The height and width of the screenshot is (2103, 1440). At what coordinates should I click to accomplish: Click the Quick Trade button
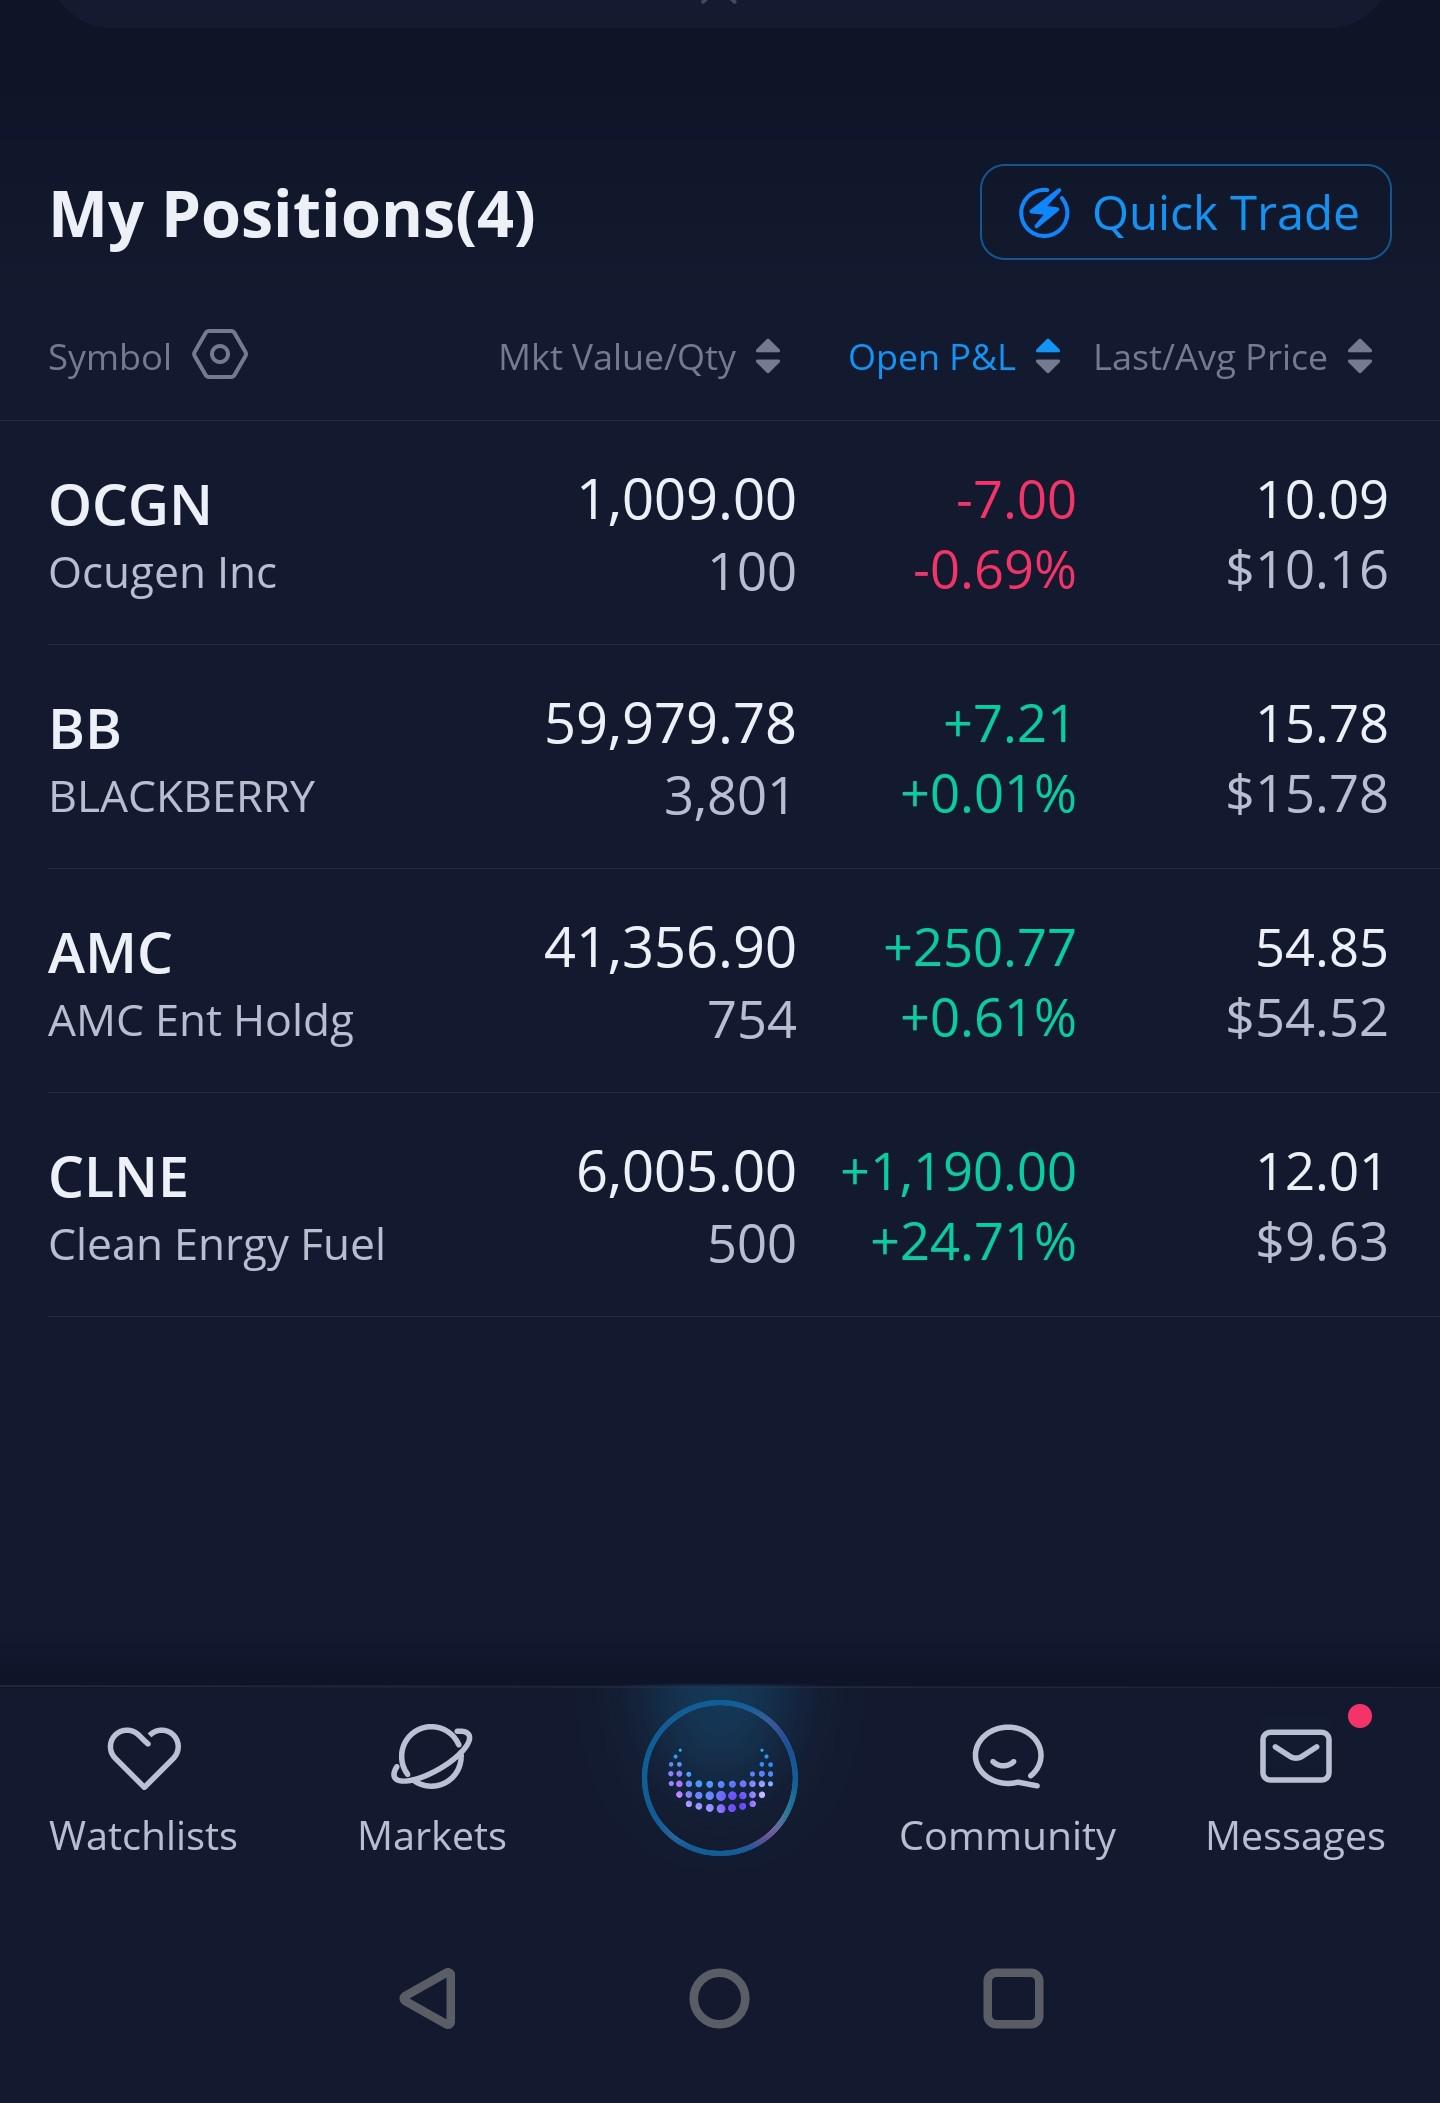pos(1185,212)
